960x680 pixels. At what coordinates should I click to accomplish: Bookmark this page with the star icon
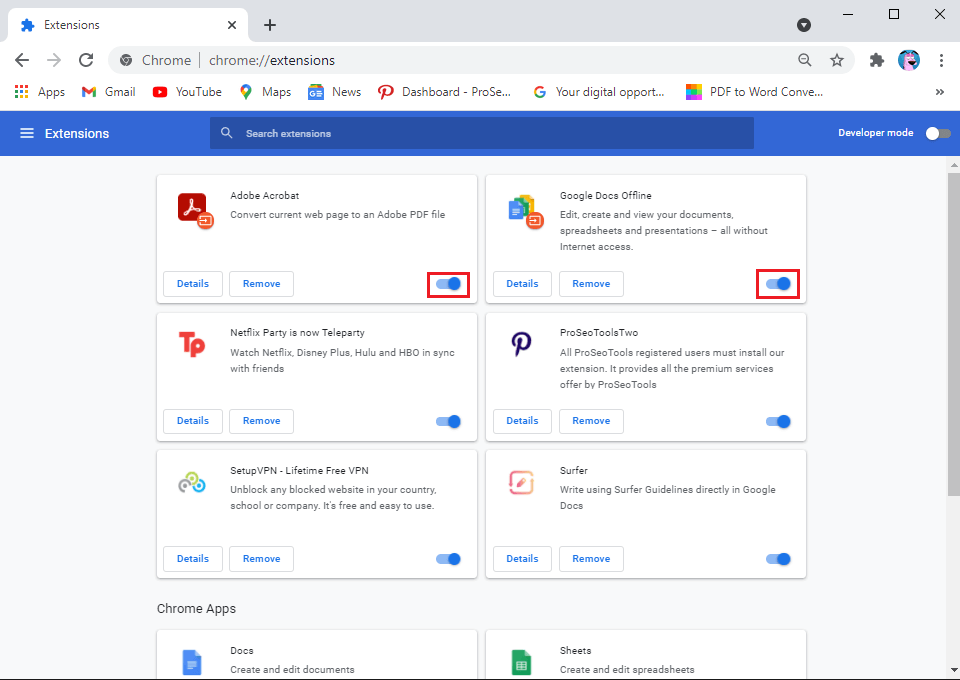point(837,60)
